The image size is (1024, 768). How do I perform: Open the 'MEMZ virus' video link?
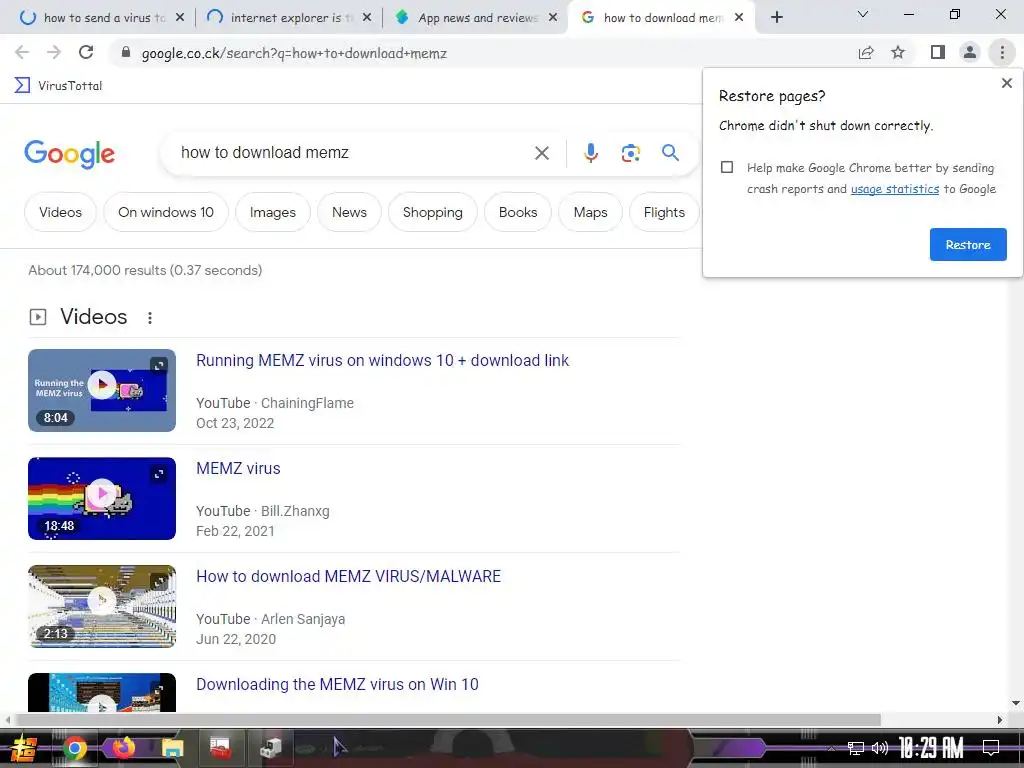pos(238,468)
